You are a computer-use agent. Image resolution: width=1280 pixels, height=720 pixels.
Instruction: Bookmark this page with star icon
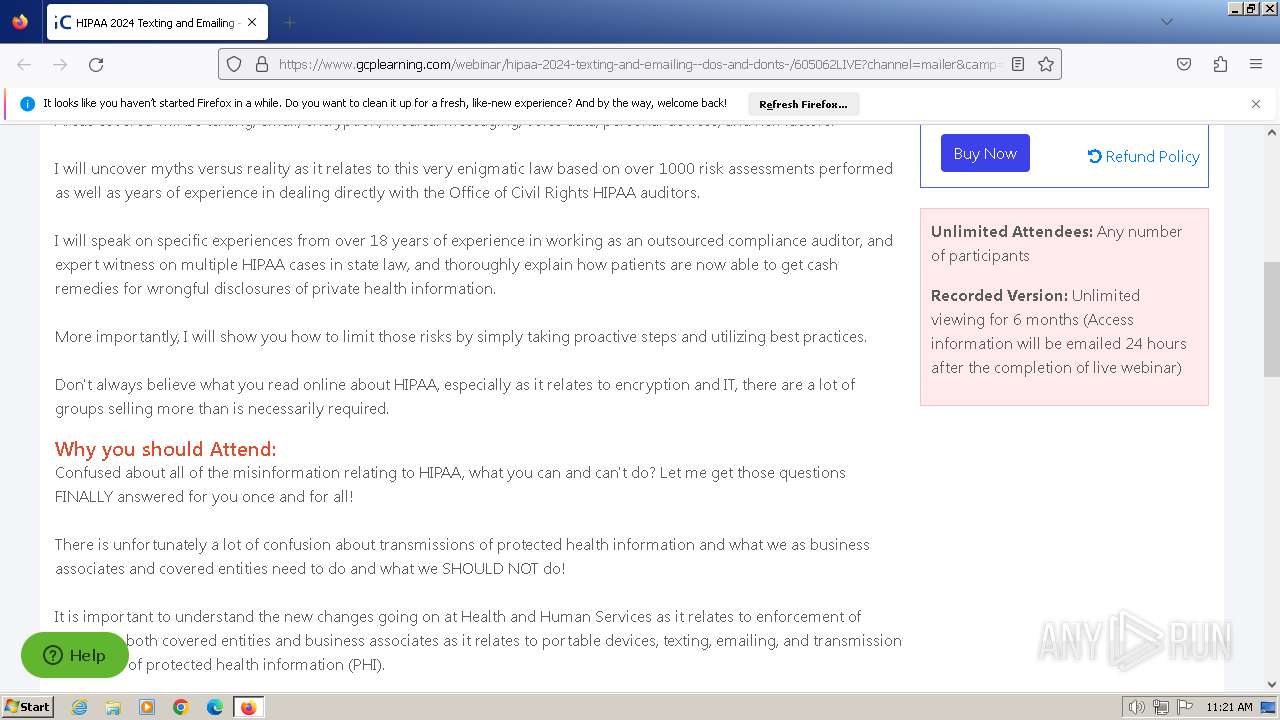(1046, 64)
